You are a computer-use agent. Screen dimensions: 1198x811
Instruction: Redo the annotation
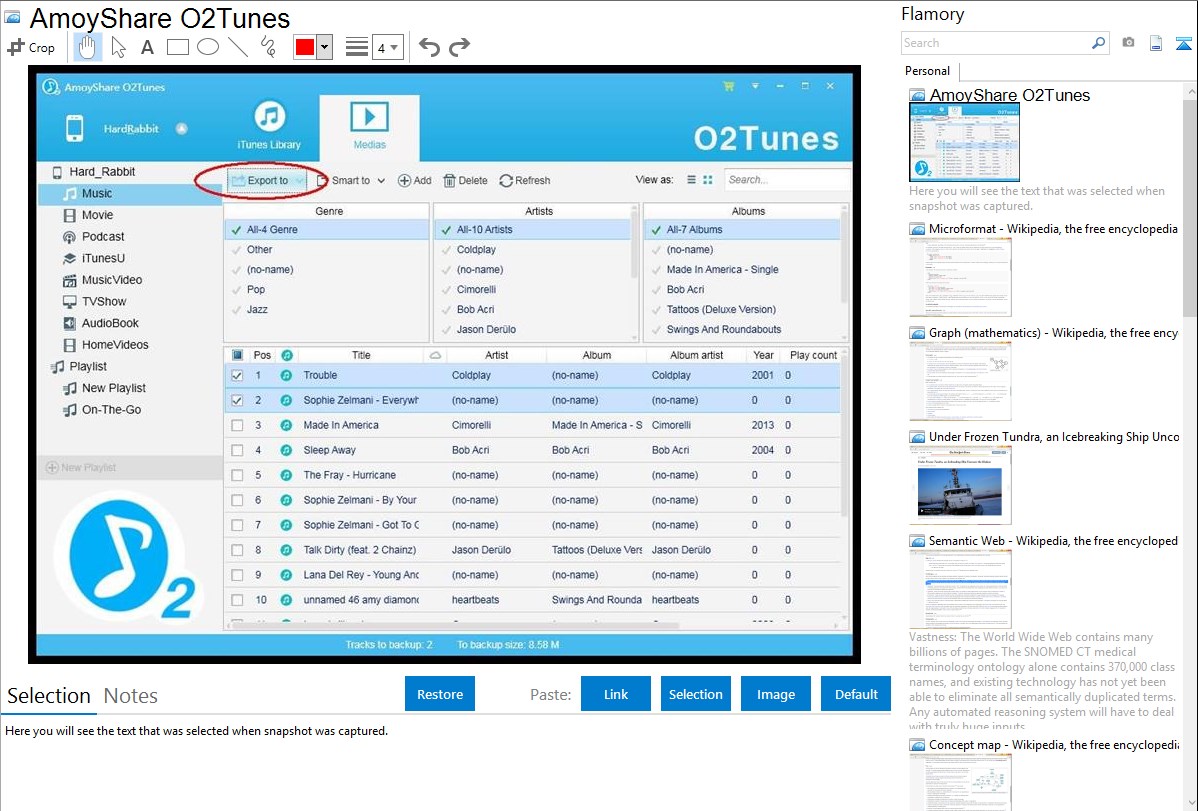pos(459,47)
